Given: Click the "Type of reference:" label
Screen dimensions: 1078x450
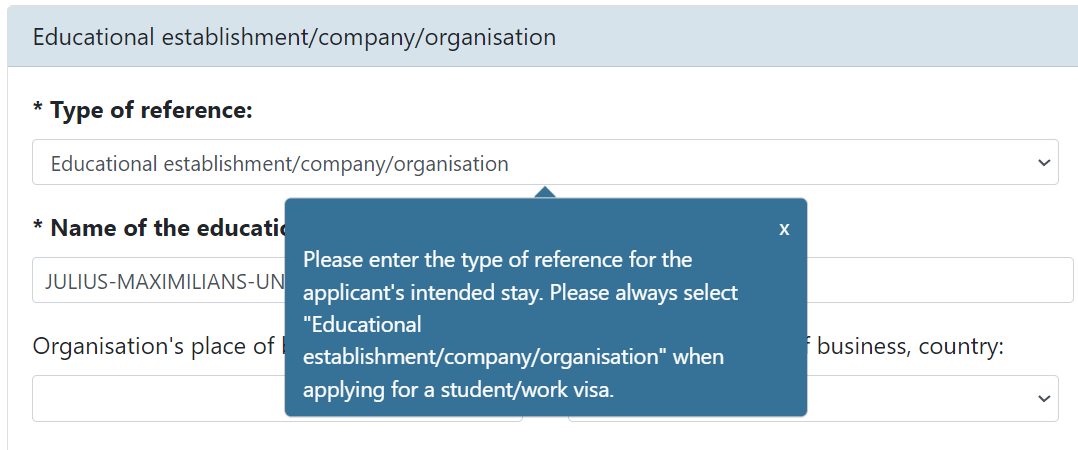Looking at the screenshot, I should [151, 111].
